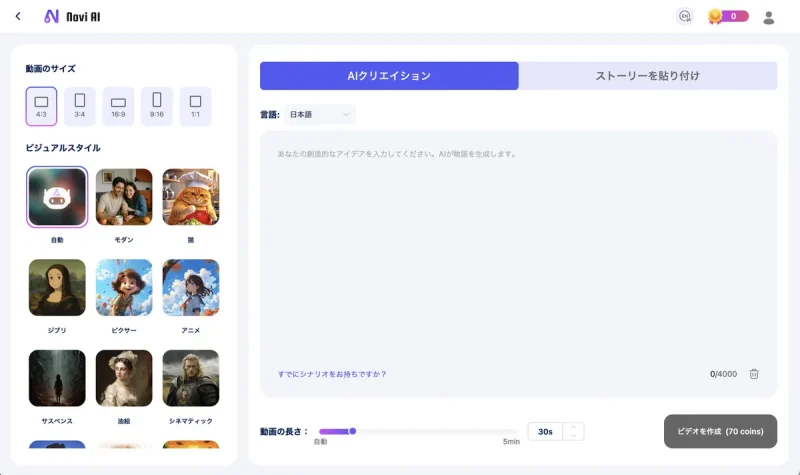The image size is (800, 475).
Task: Expand the 日本語 language dropdown
Action: click(x=320, y=115)
